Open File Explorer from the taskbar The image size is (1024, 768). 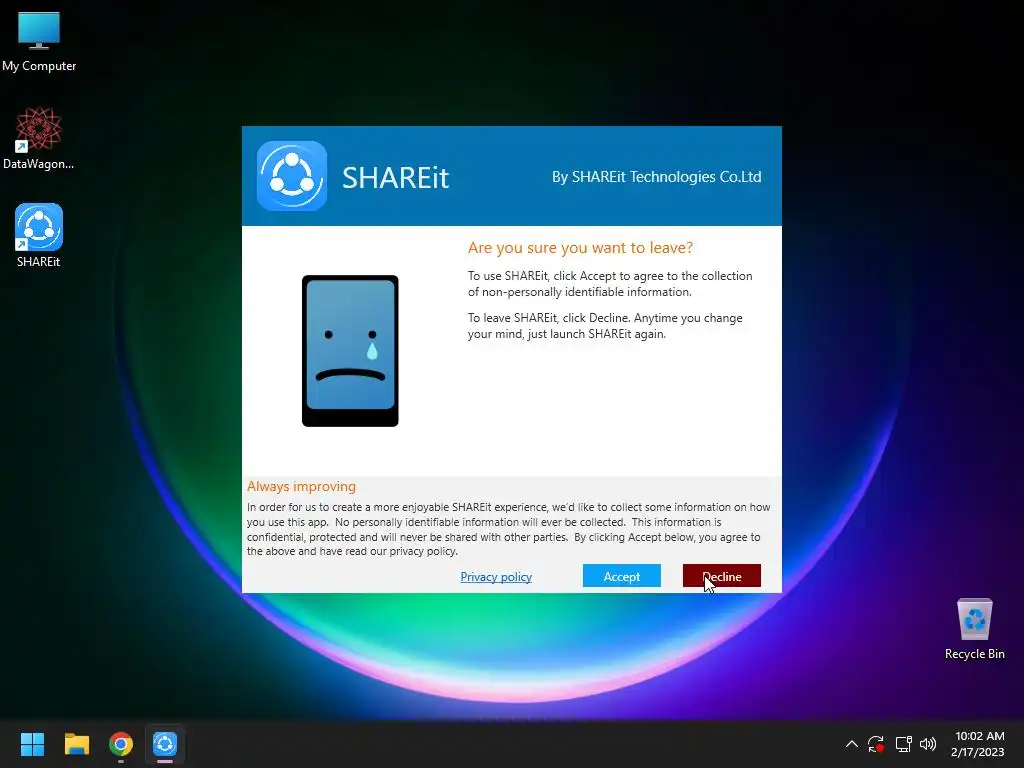76,744
